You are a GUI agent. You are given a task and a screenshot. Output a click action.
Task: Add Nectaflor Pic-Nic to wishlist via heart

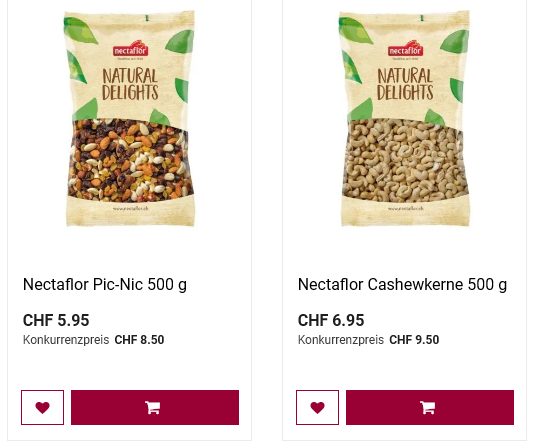tap(42, 407)
